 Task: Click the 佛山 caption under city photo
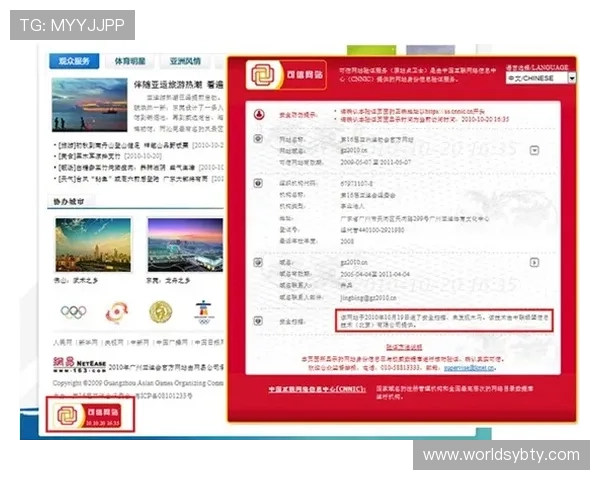76,281
